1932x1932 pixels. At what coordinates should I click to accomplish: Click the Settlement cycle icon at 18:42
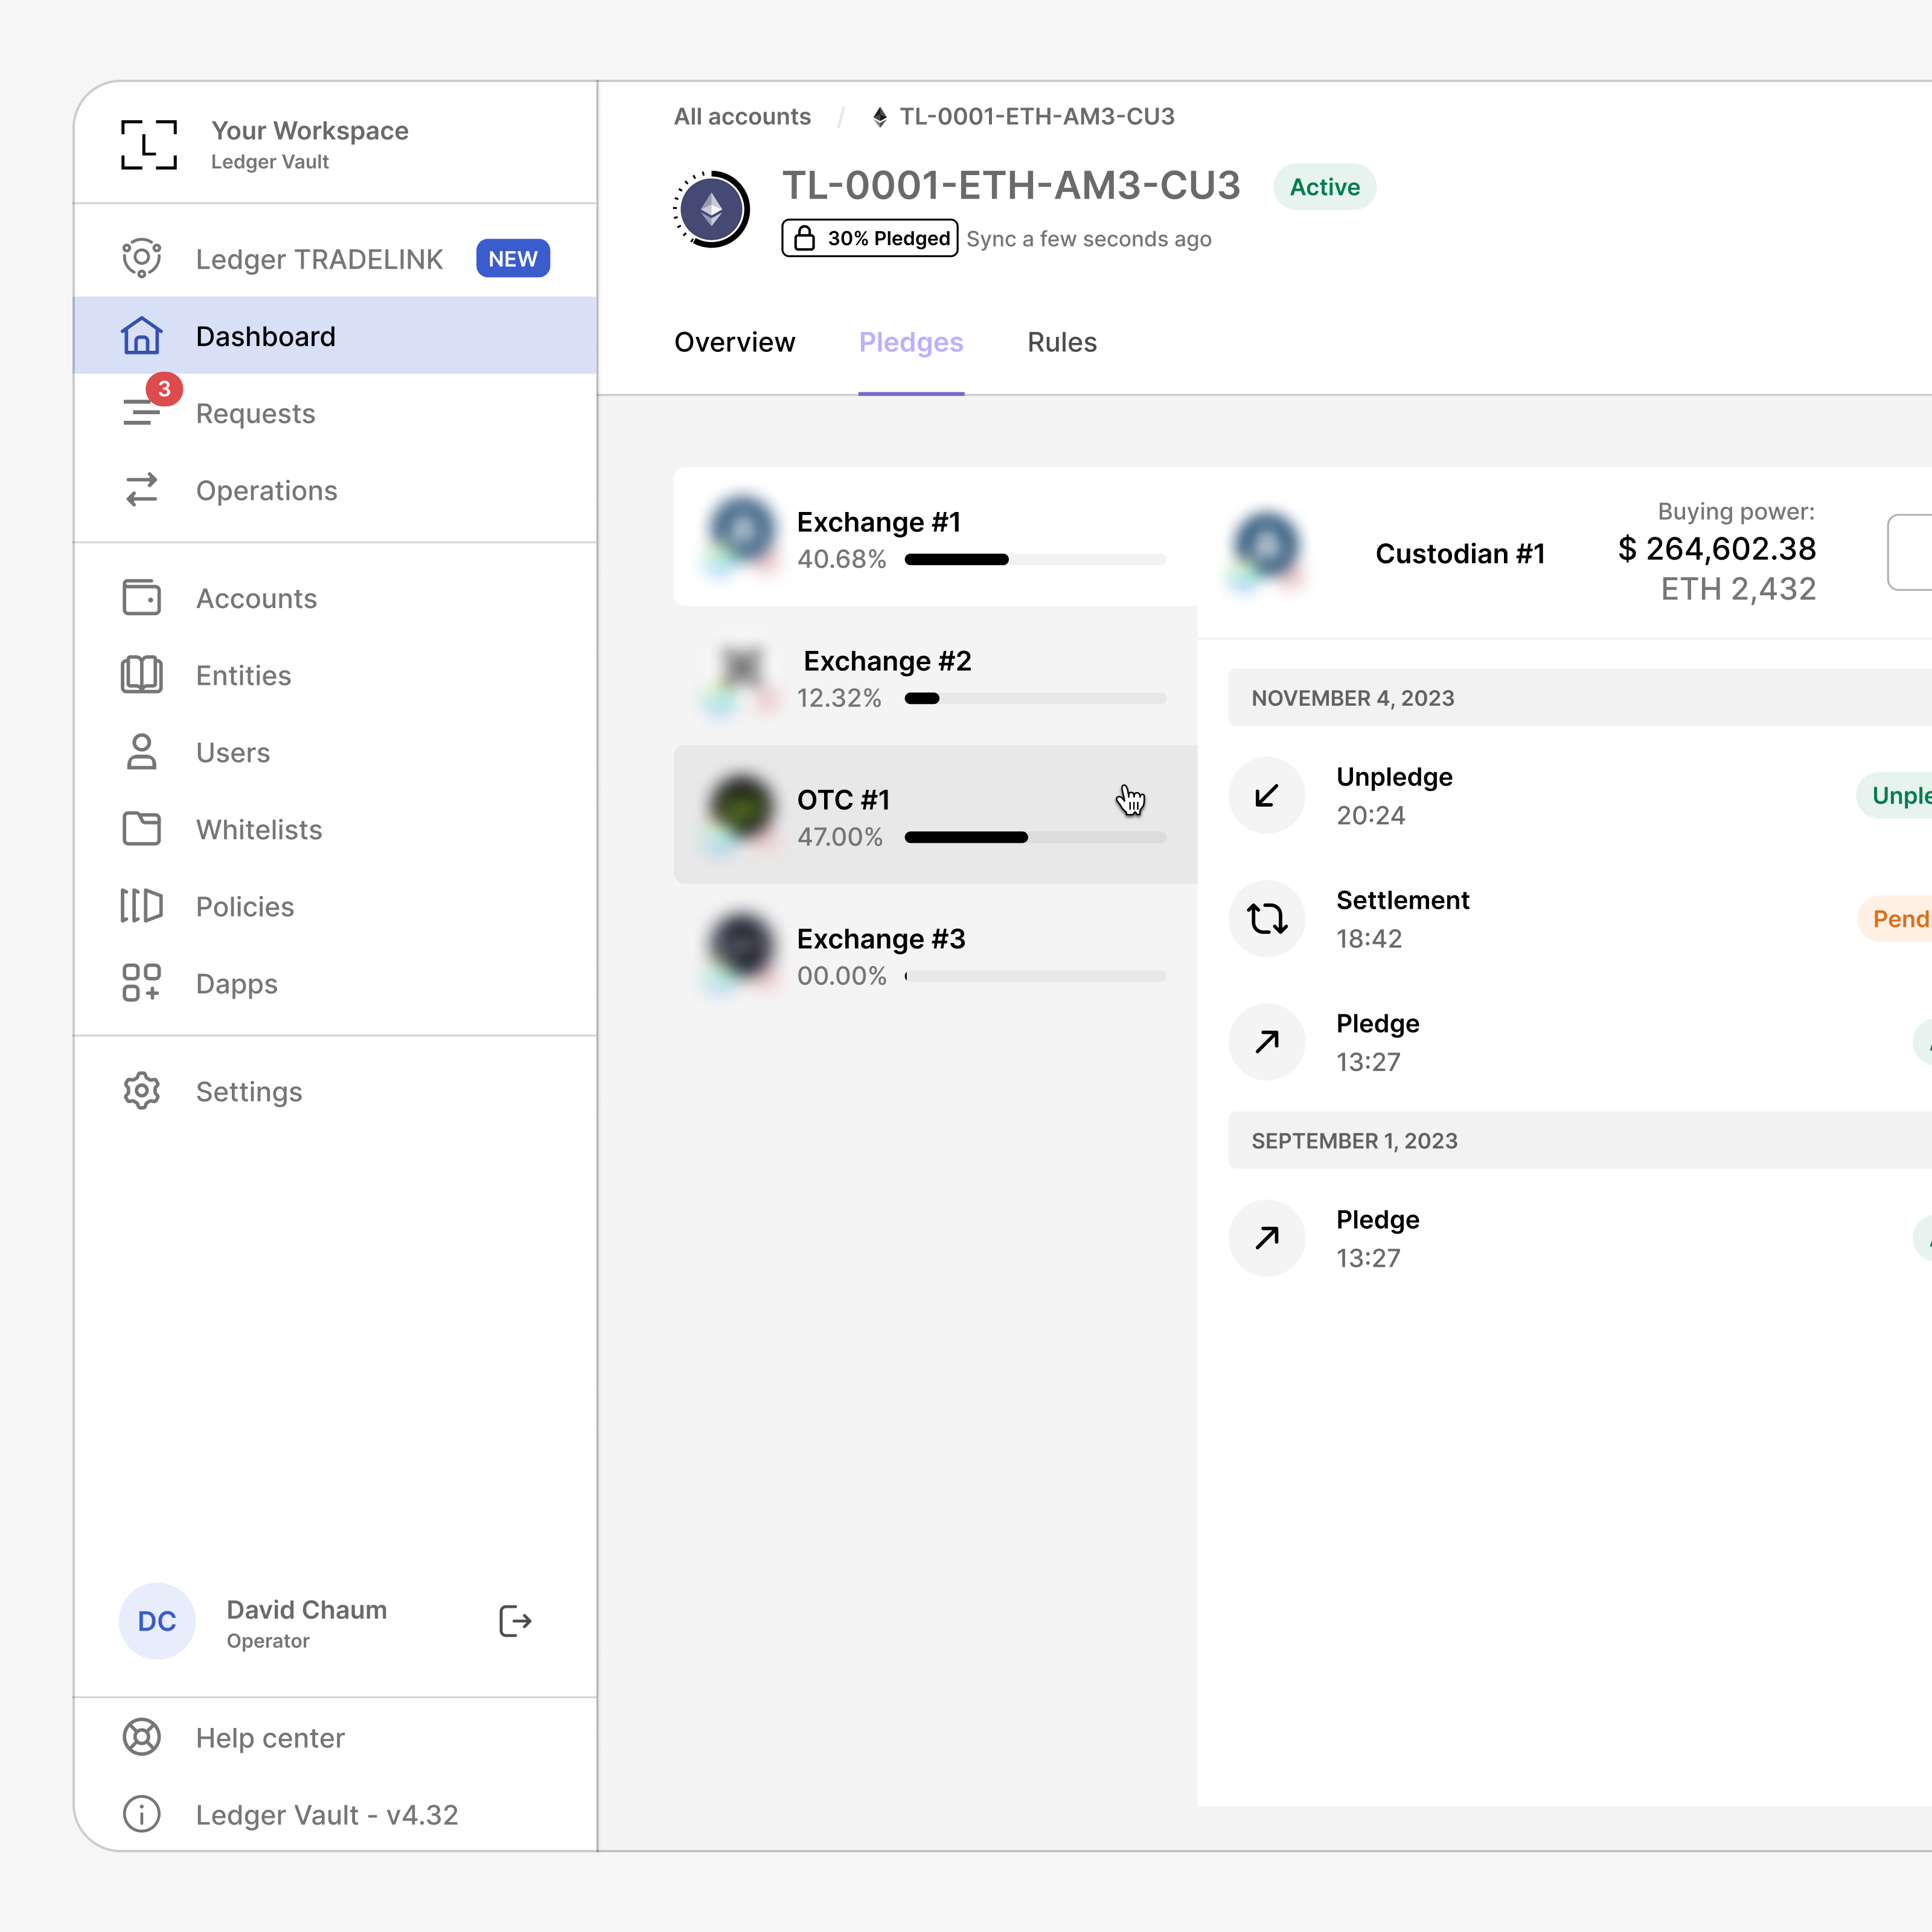[1267, 919]
